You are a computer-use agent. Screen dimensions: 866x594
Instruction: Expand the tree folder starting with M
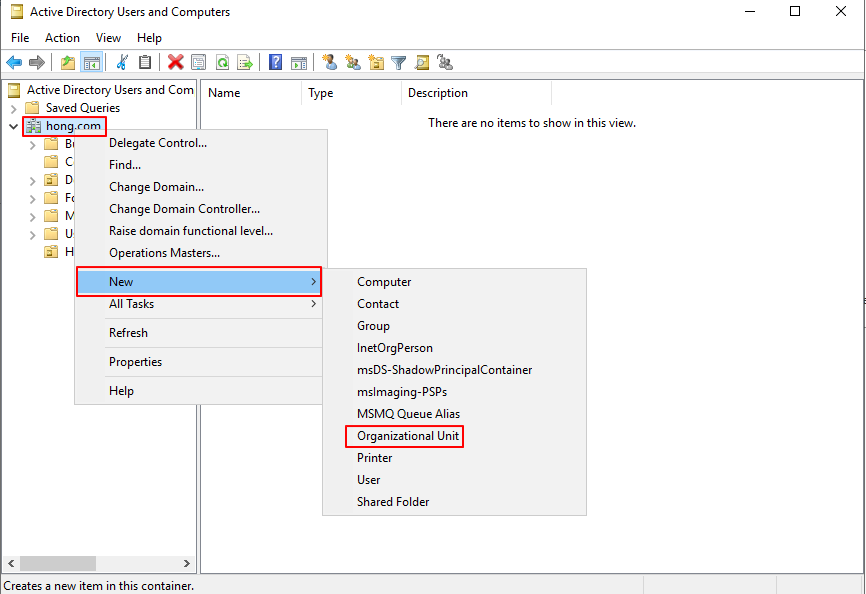click(33, 217)
